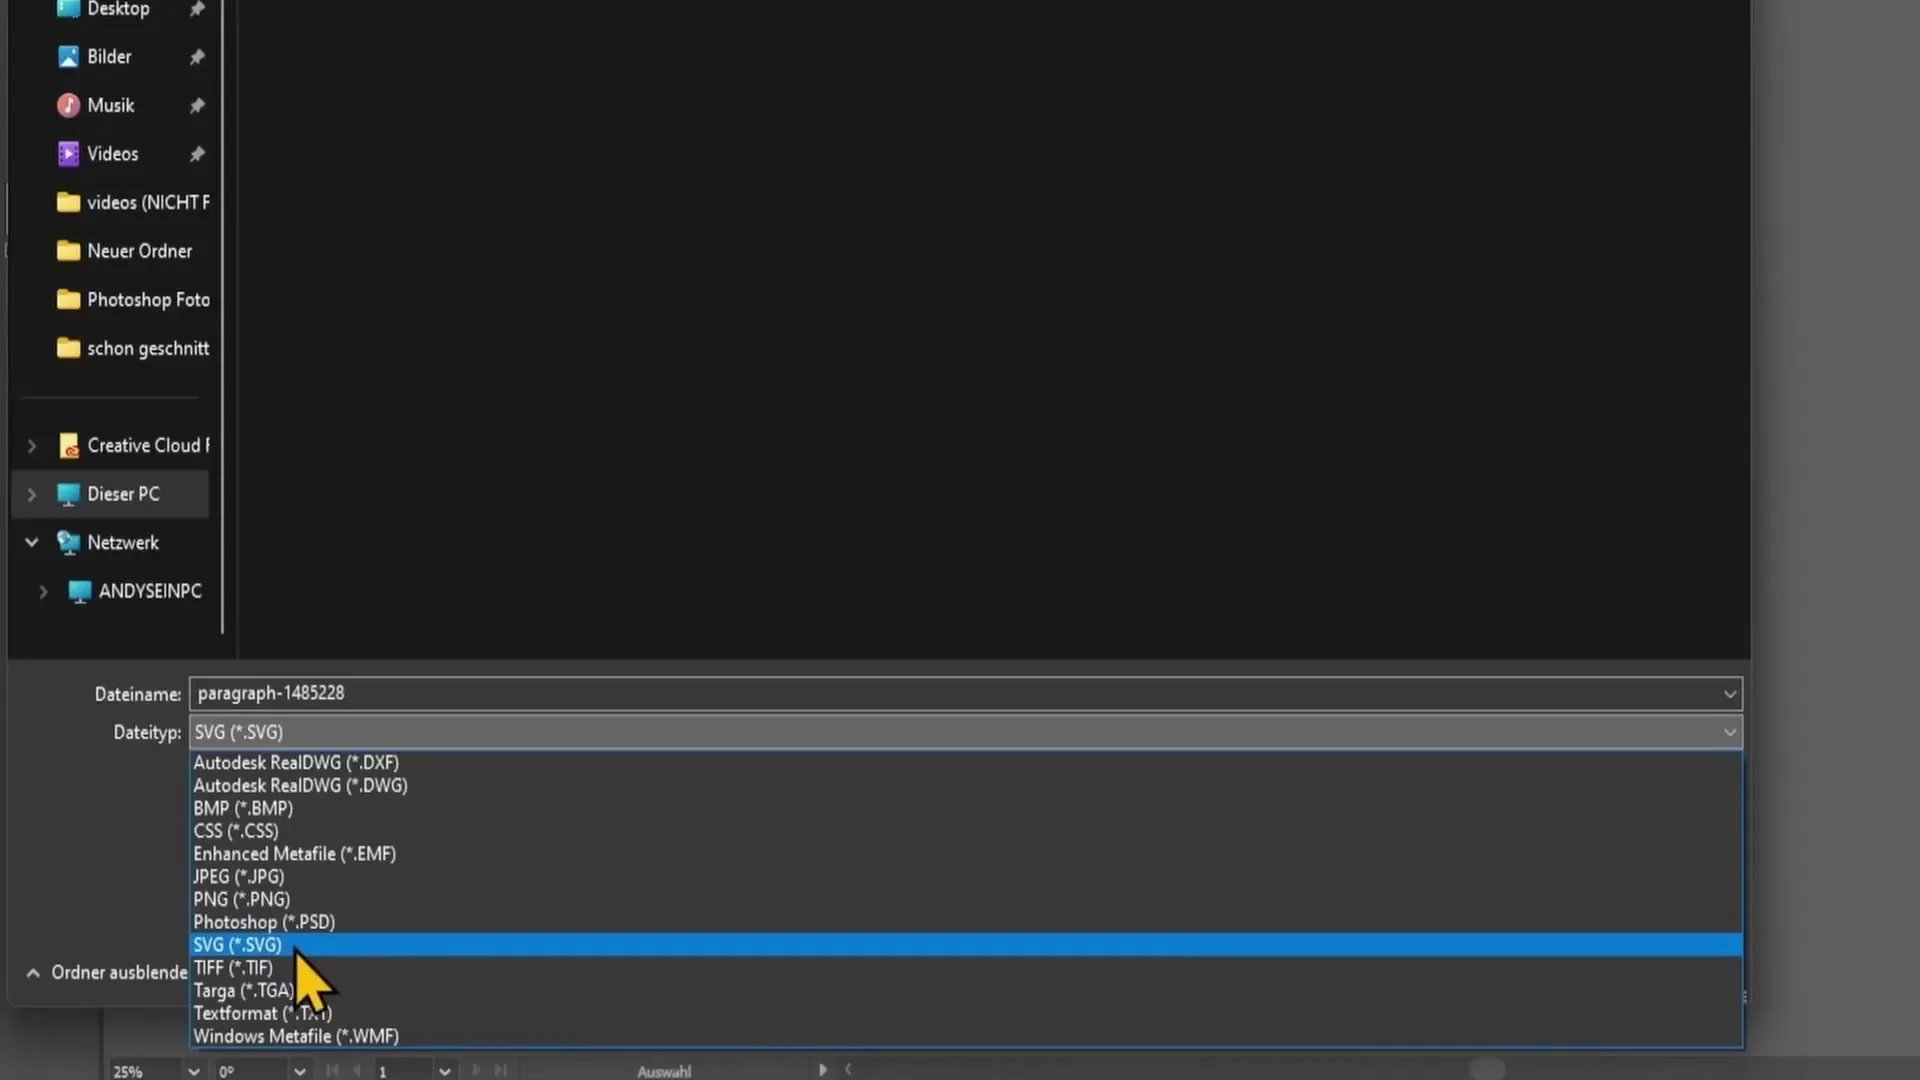Select TIFF (*.TIF) file format
This screenshot has height=1080, width=1920.
(x=231, y=967)
